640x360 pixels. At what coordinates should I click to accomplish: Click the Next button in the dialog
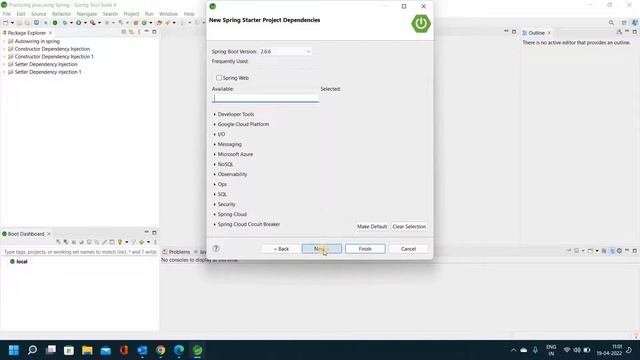[x=322, y=249]
